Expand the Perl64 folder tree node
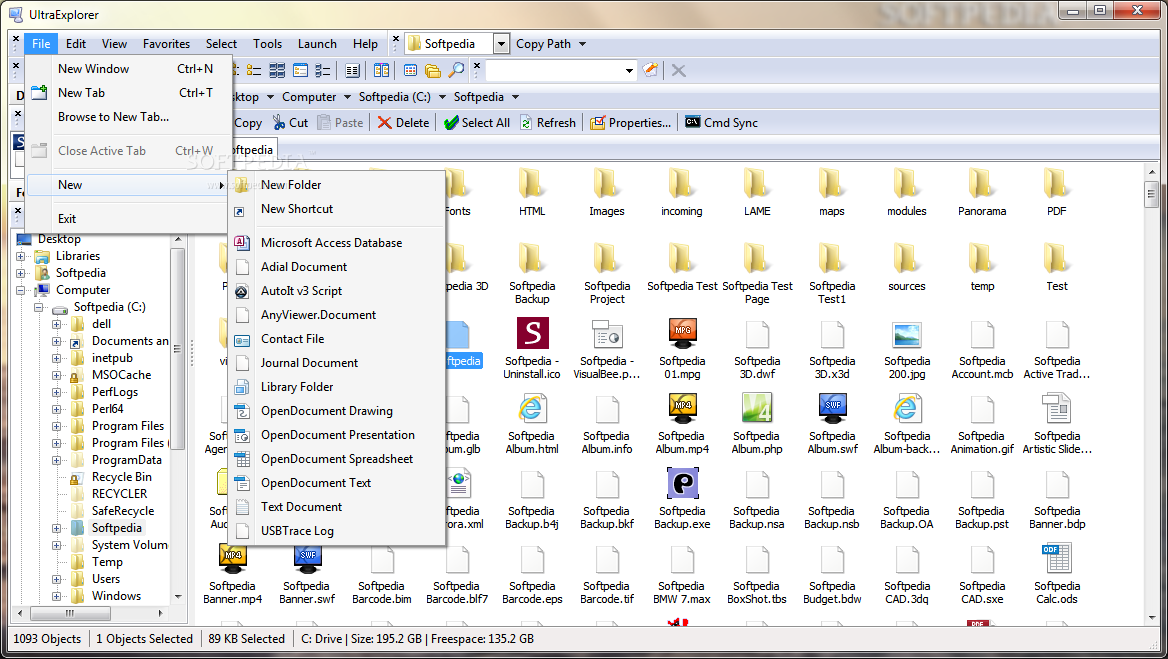 (57, 410)
